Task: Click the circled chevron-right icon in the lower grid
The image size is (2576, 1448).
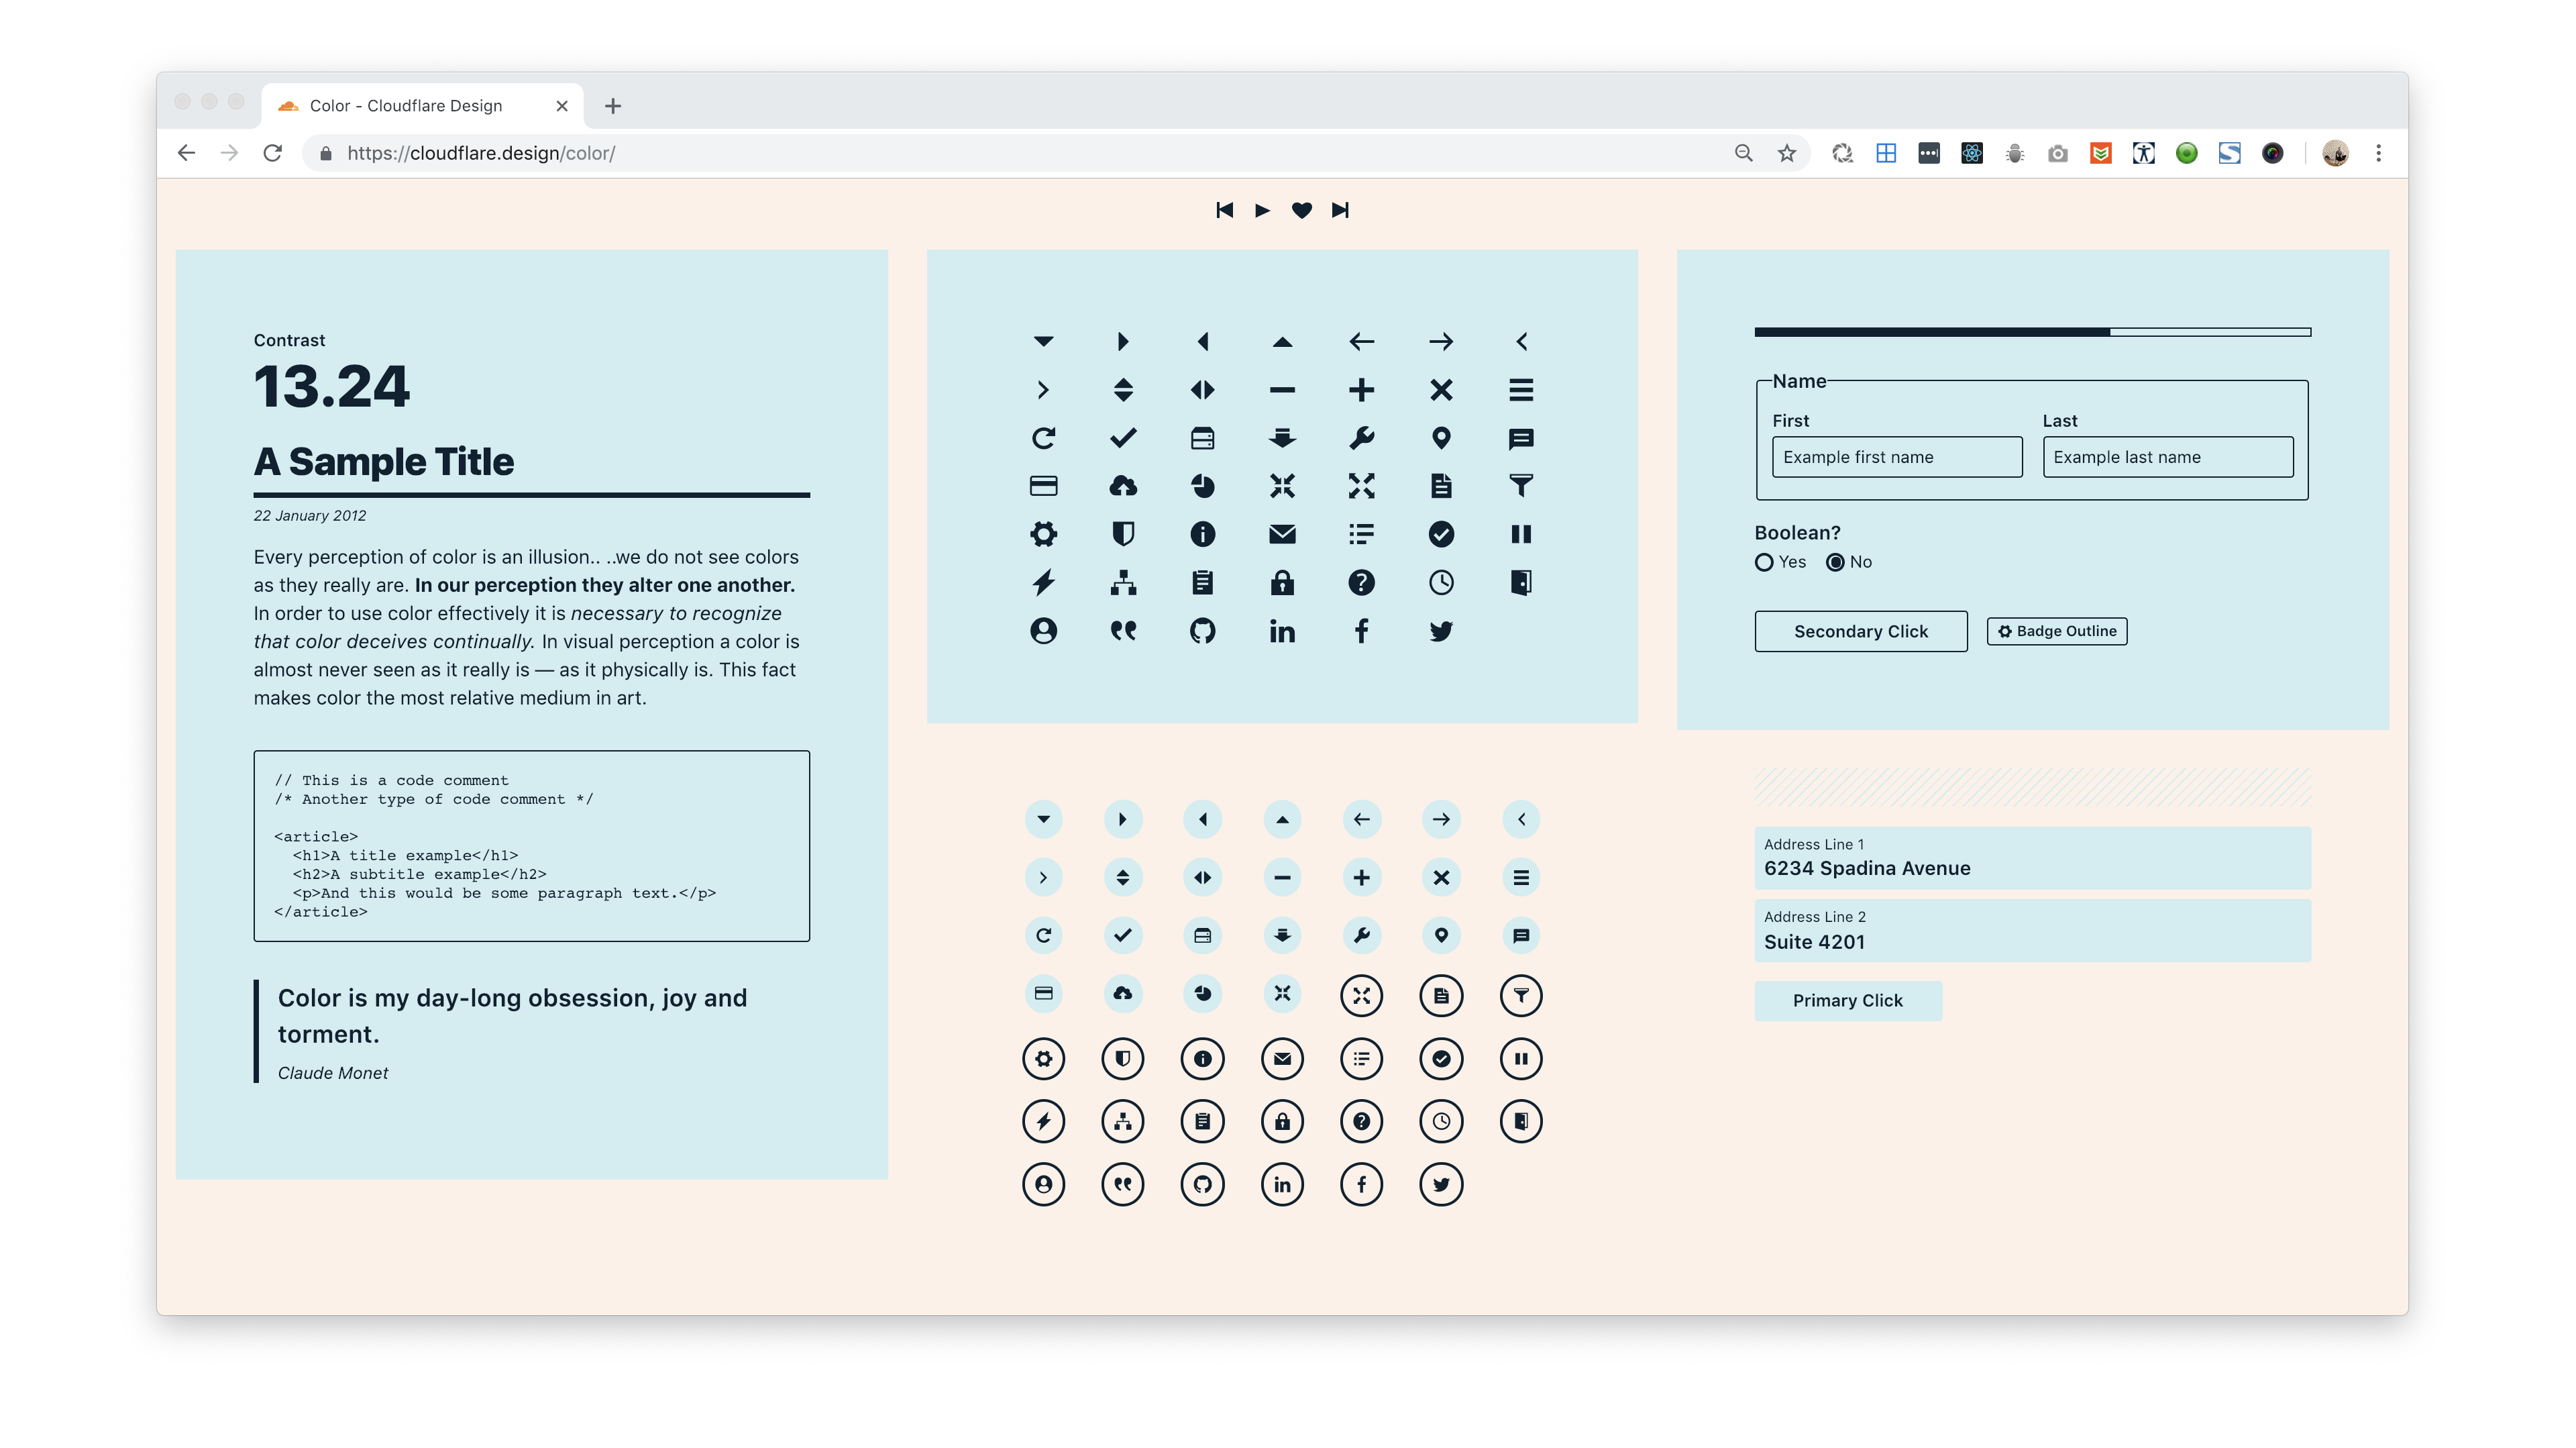Action: (1043, 878)
